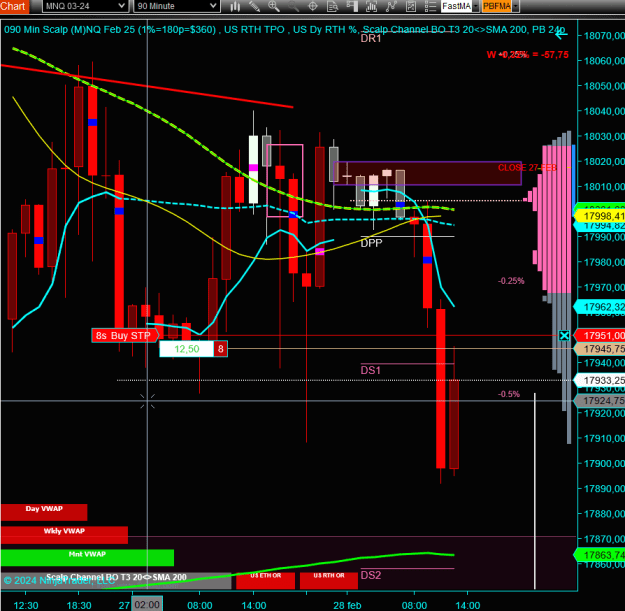
Task: Click the 18070,00 price axis label
Action: coord(604,36)
